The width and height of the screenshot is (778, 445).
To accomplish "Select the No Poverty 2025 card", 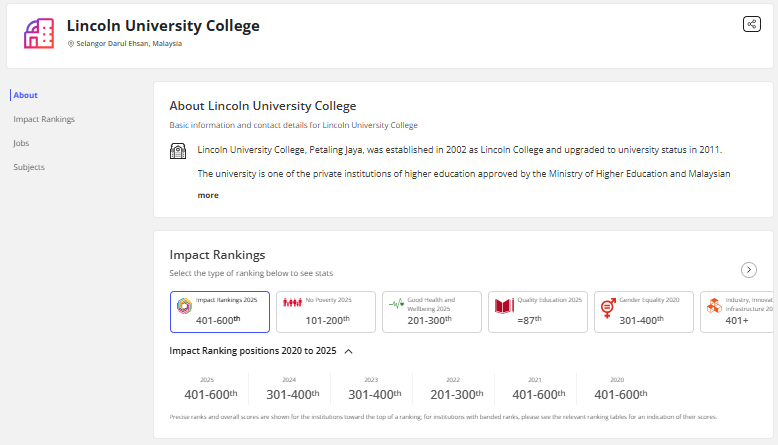I will (x=326, y=312).
